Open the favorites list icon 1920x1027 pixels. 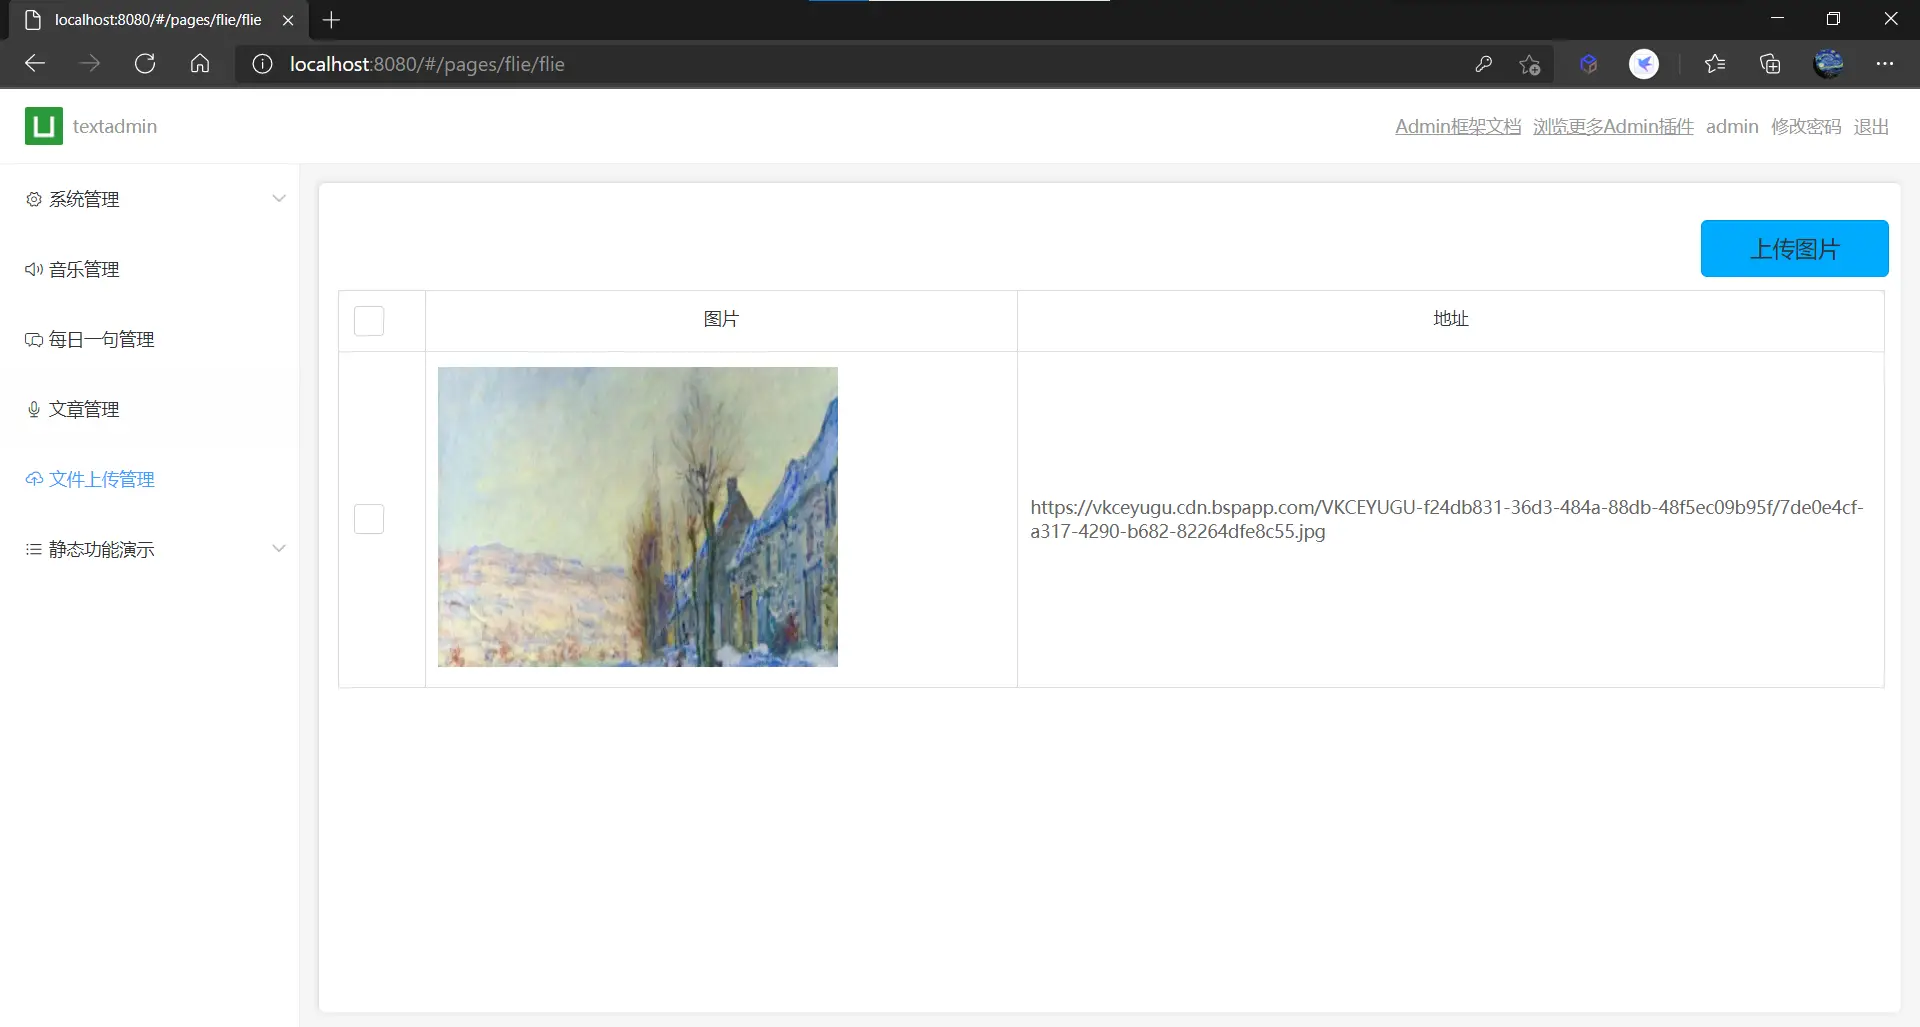click(1715, 64)
